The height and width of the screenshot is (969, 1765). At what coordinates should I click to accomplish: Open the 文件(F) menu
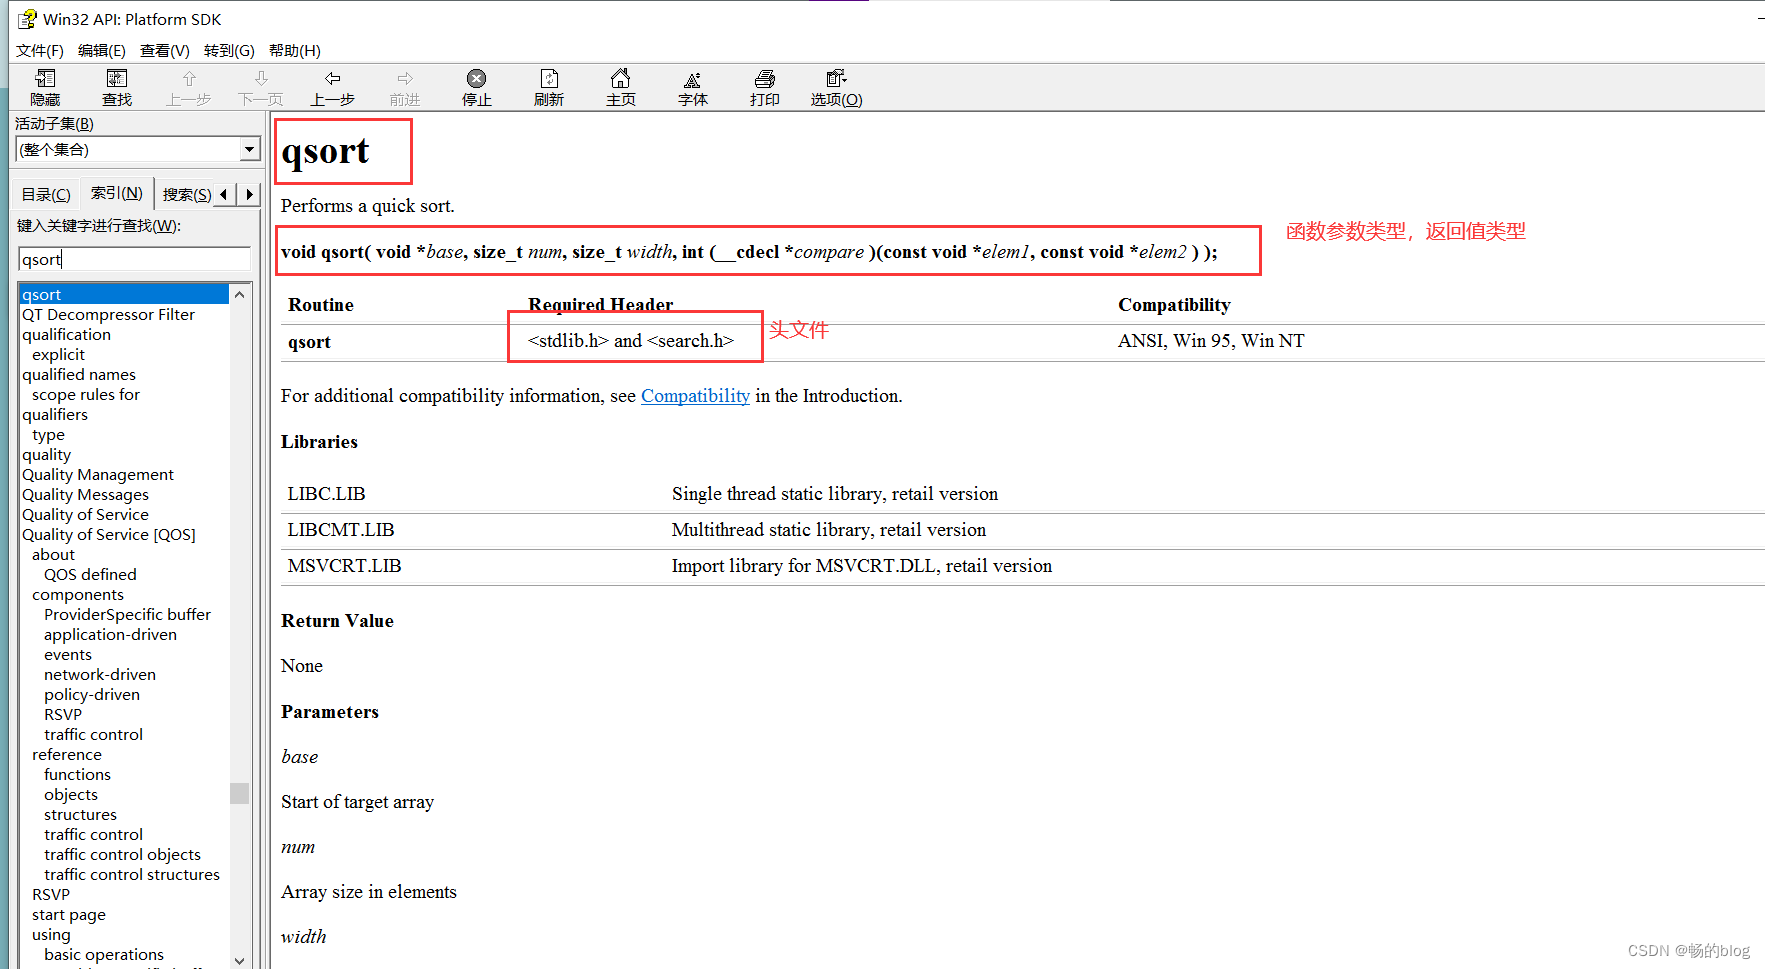pos(39,50)
